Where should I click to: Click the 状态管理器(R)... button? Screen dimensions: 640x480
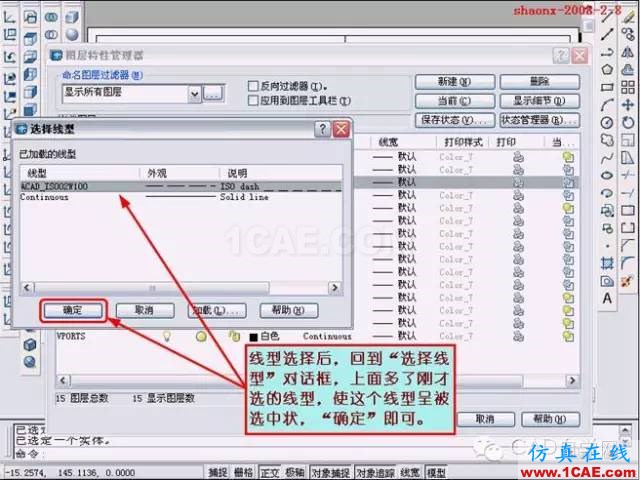pos(539,120)
